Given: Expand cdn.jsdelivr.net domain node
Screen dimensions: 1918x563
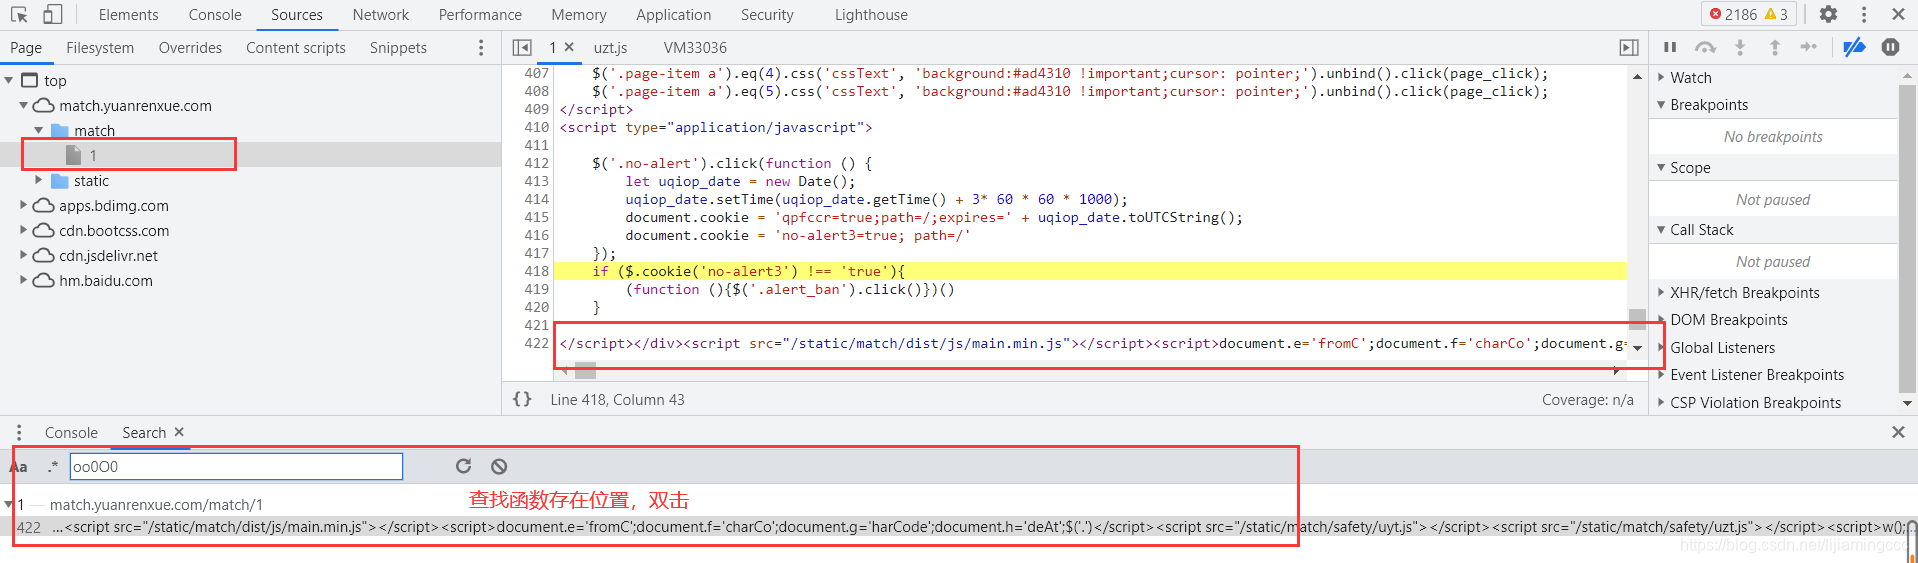Looking at the screenshot, I should click(23, 255).
